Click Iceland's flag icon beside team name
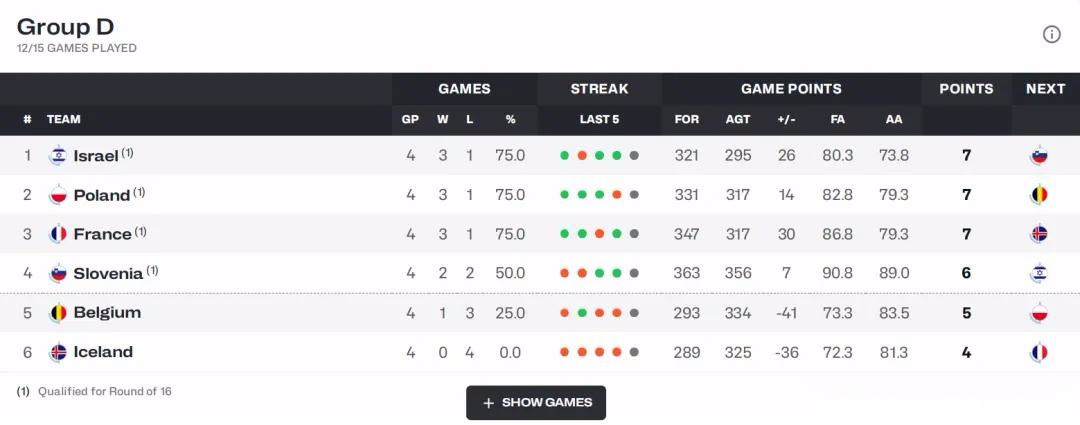The height and width of the screenshot is (425, 1080). (58, 352)
